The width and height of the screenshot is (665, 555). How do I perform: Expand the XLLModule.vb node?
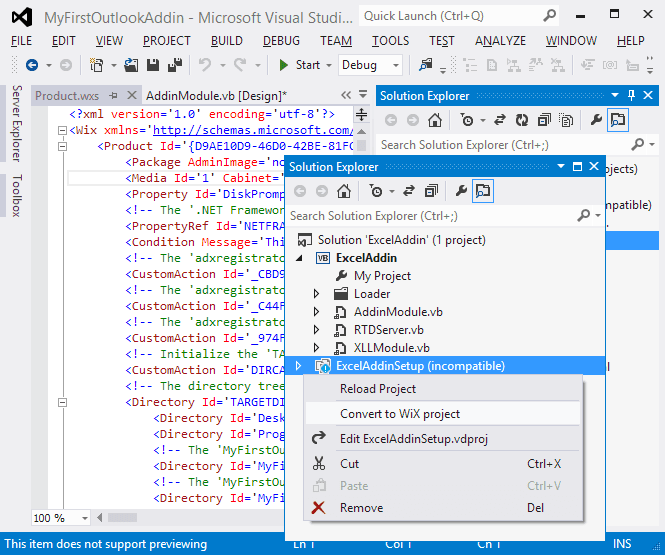[x=316, y=348]
